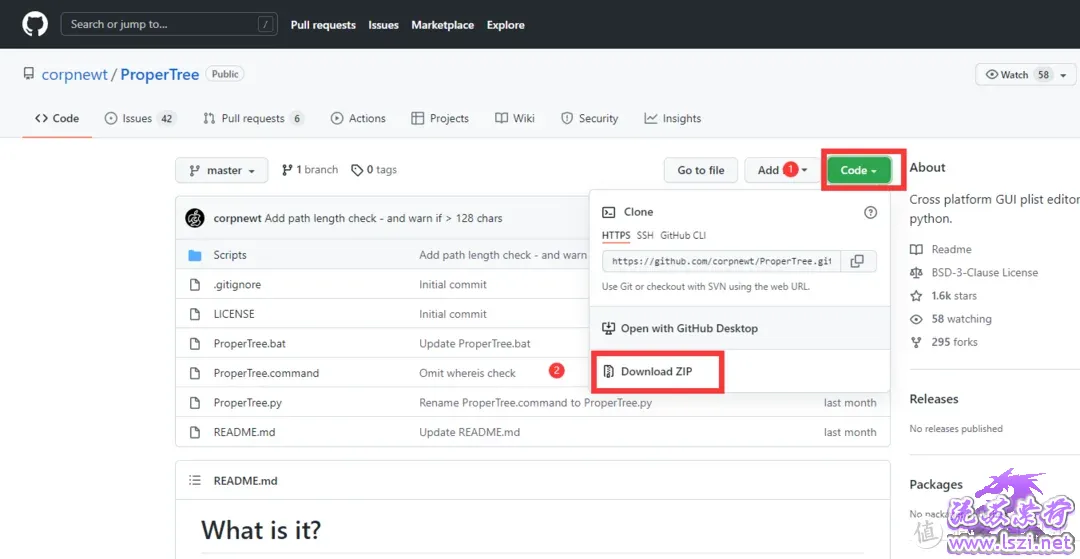Open the 58 watching link

tap(961, 319)
